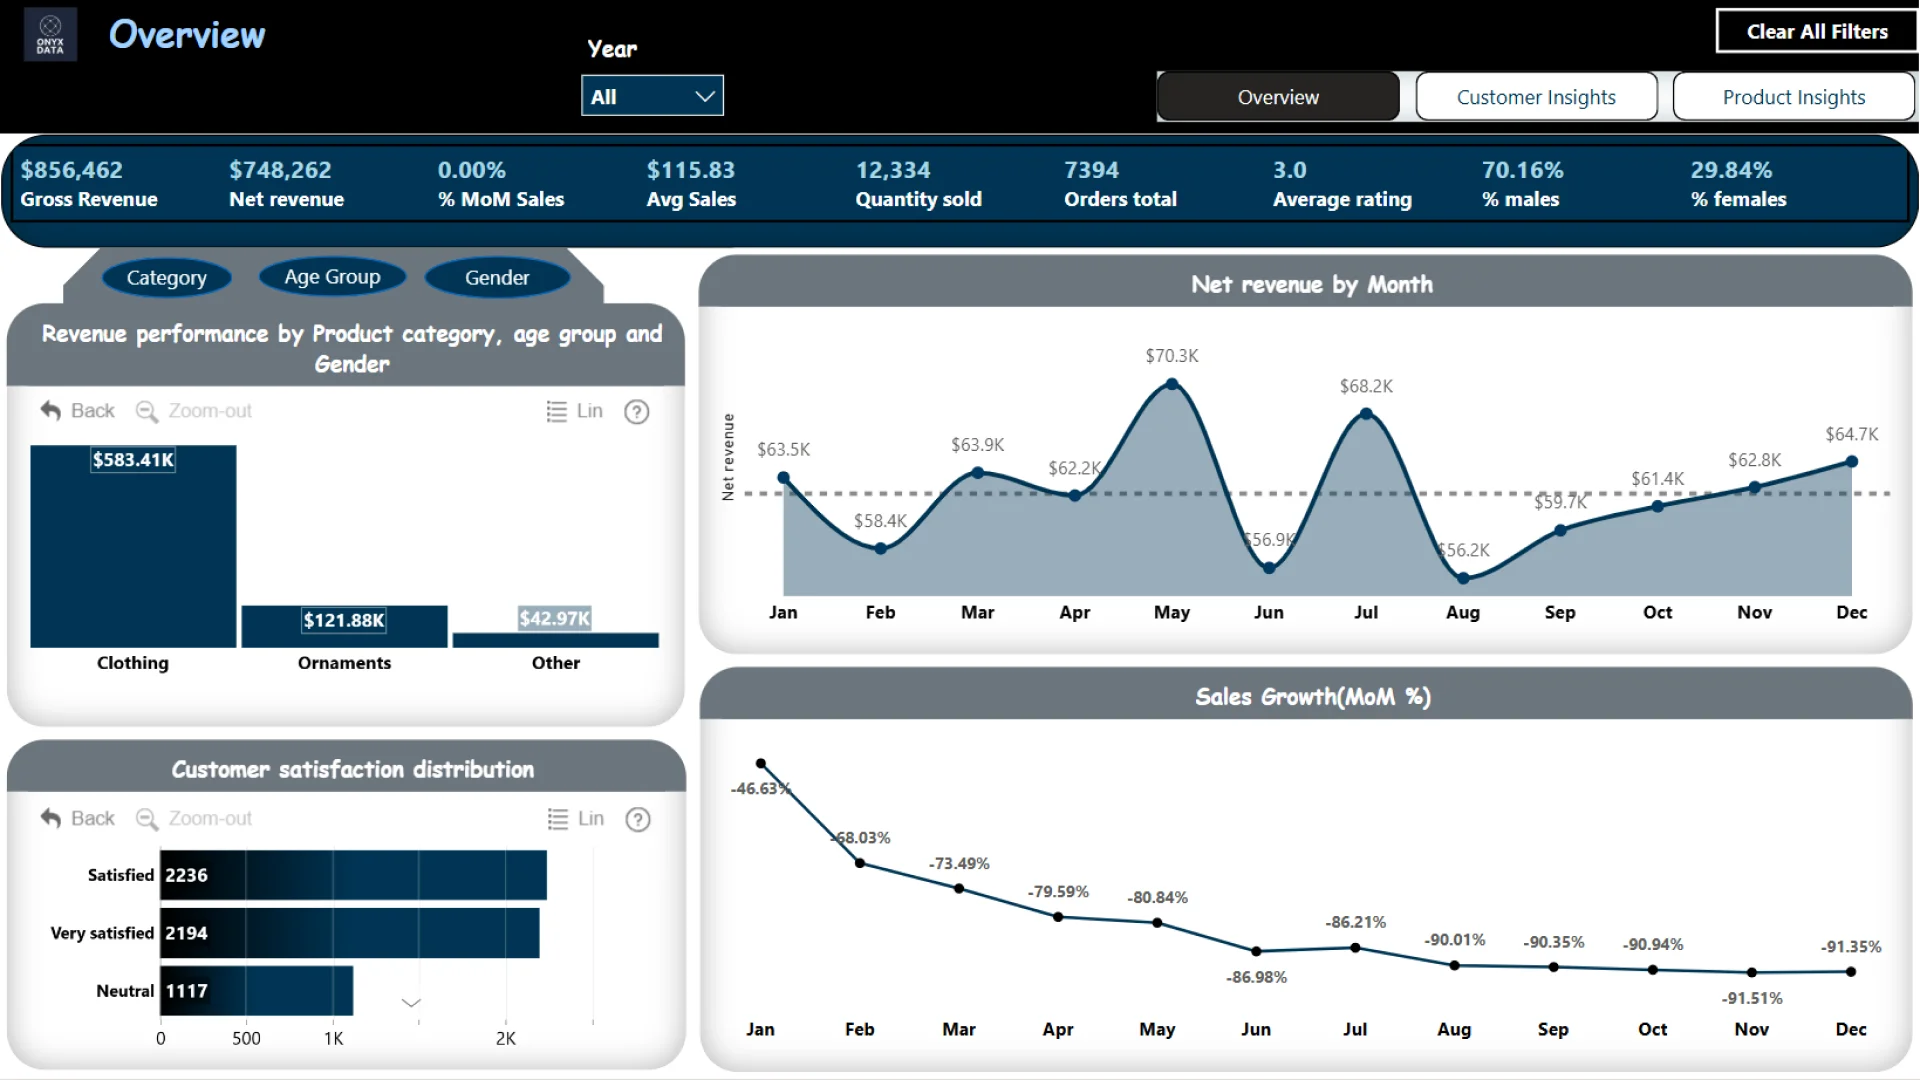Click the May data point $70.3K

point(1171,384)
